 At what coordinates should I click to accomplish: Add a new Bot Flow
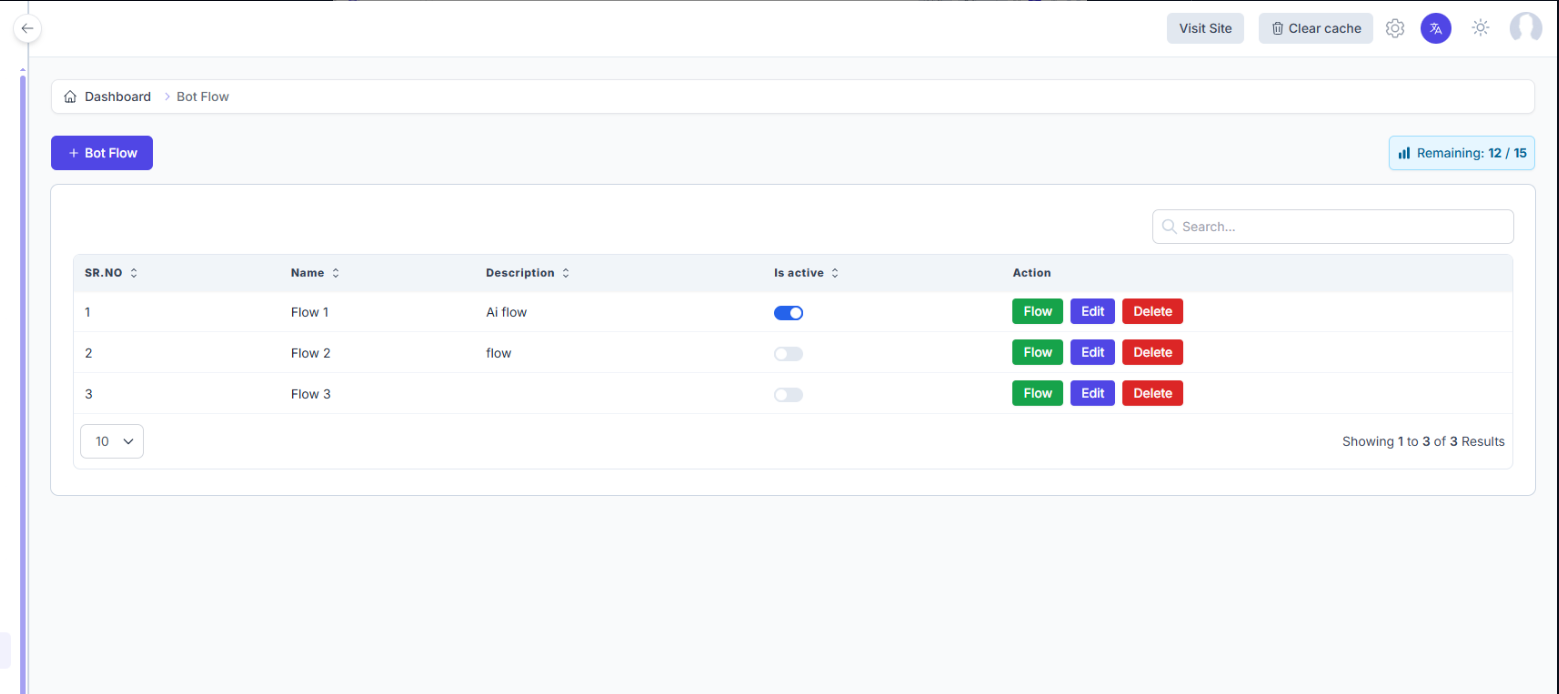[102, 153]
